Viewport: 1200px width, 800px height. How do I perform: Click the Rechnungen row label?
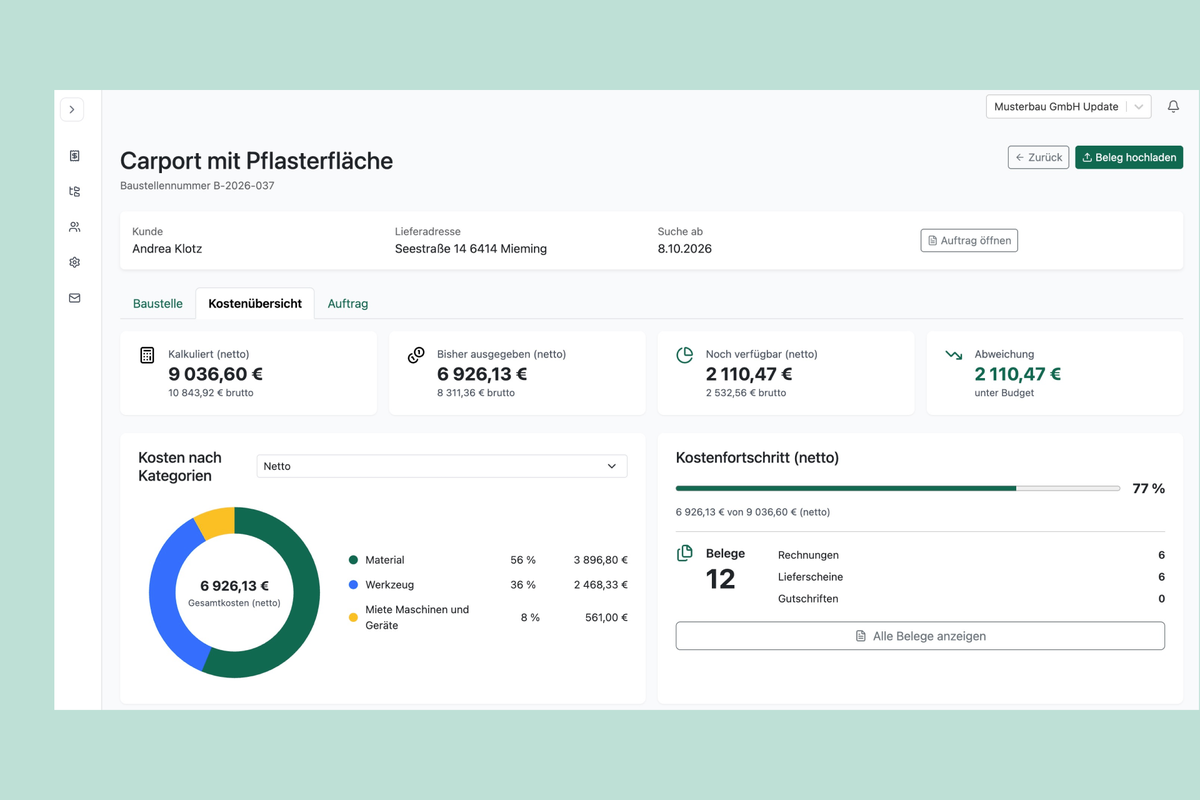808,555
